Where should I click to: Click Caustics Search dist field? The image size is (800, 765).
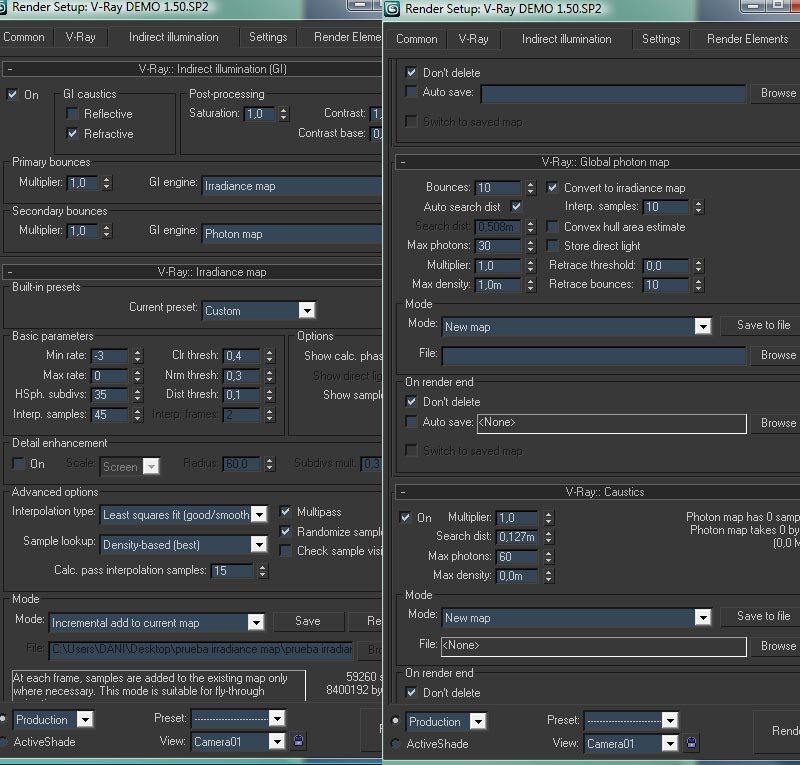pyautogui.click(x=517, y=537)
